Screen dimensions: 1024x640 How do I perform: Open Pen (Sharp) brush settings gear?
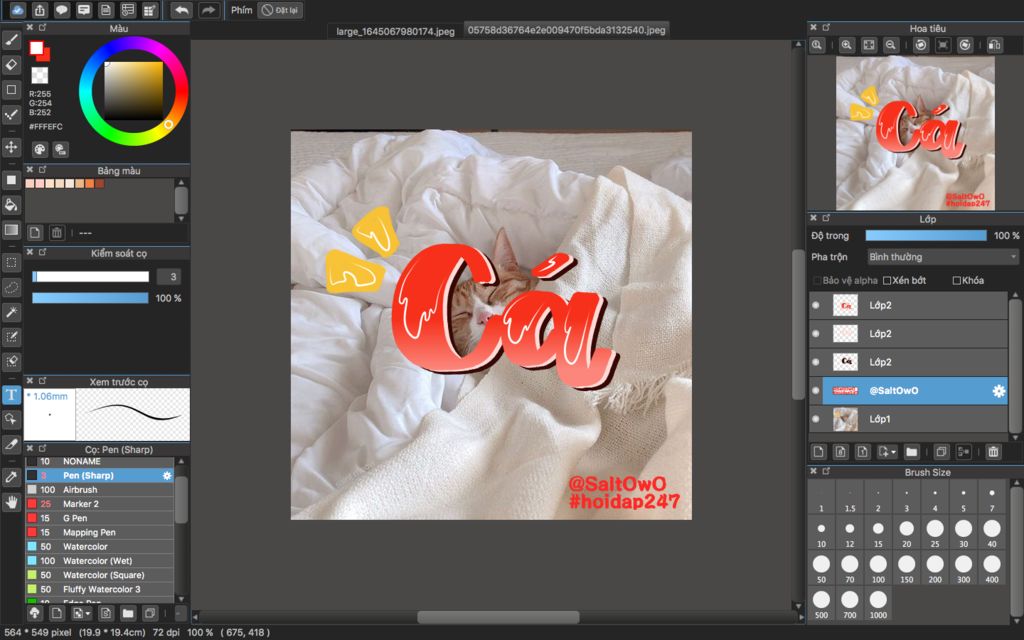tap(167, 475)
